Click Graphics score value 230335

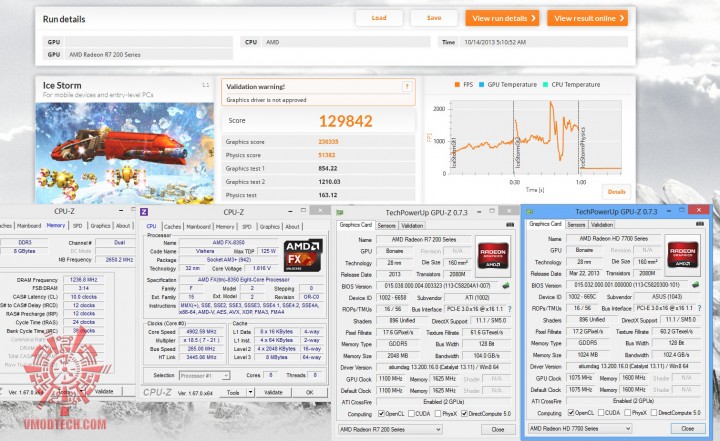point(328,142)
